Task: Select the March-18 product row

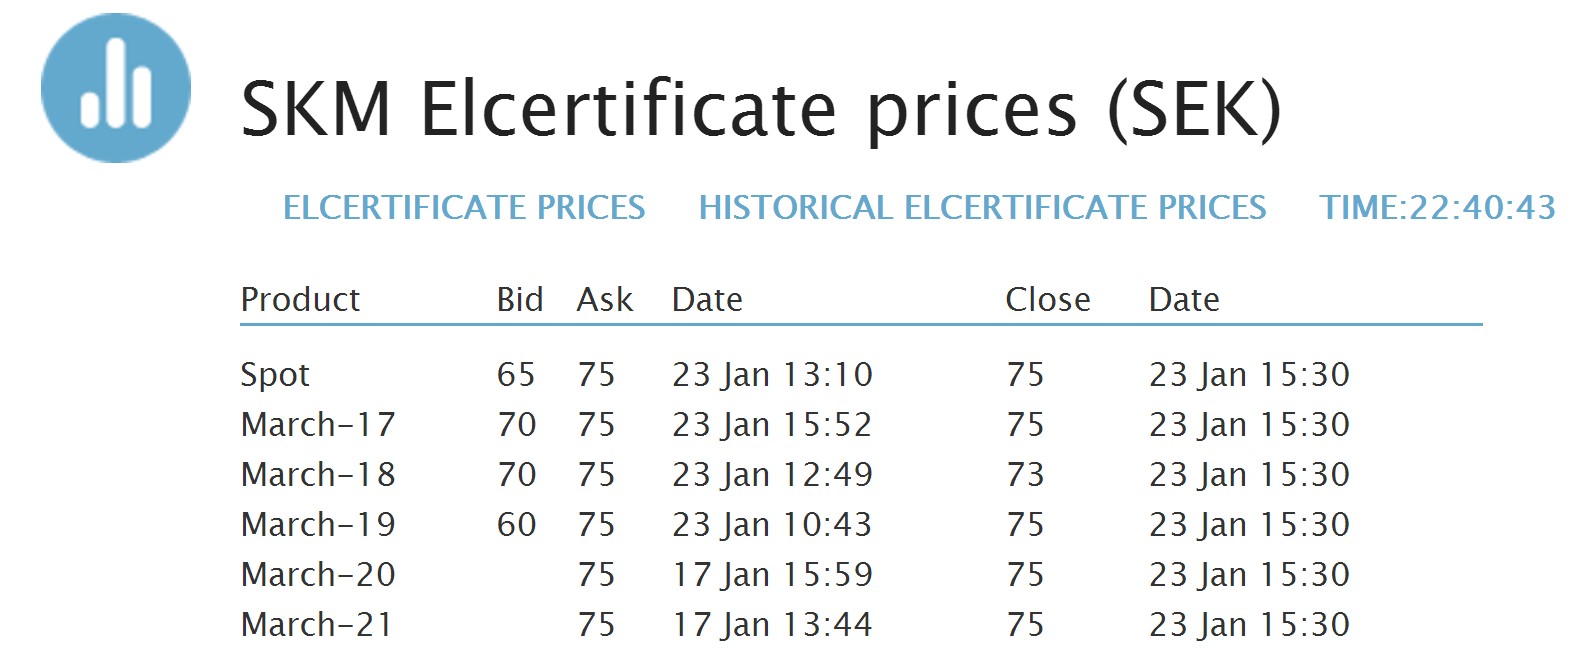Action: [x=318, y=475]
